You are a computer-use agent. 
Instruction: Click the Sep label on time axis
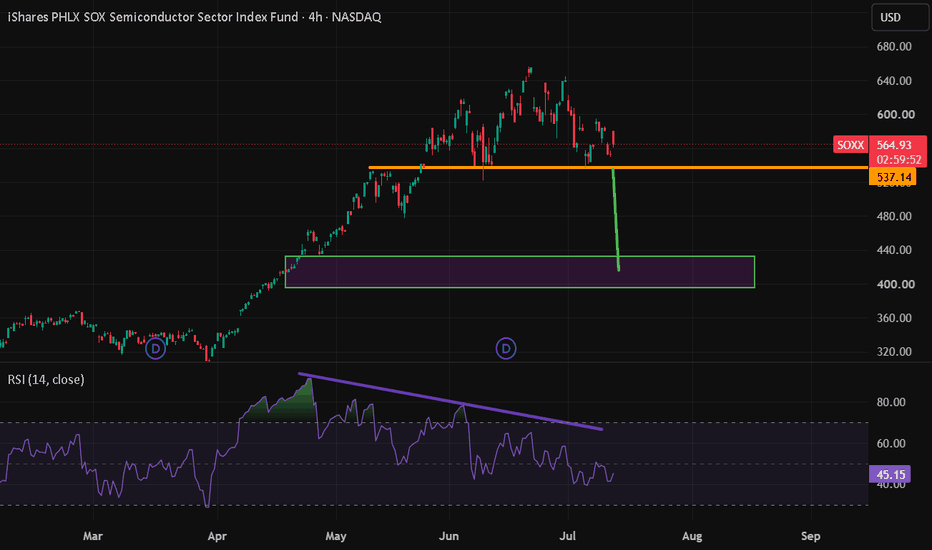810,536
